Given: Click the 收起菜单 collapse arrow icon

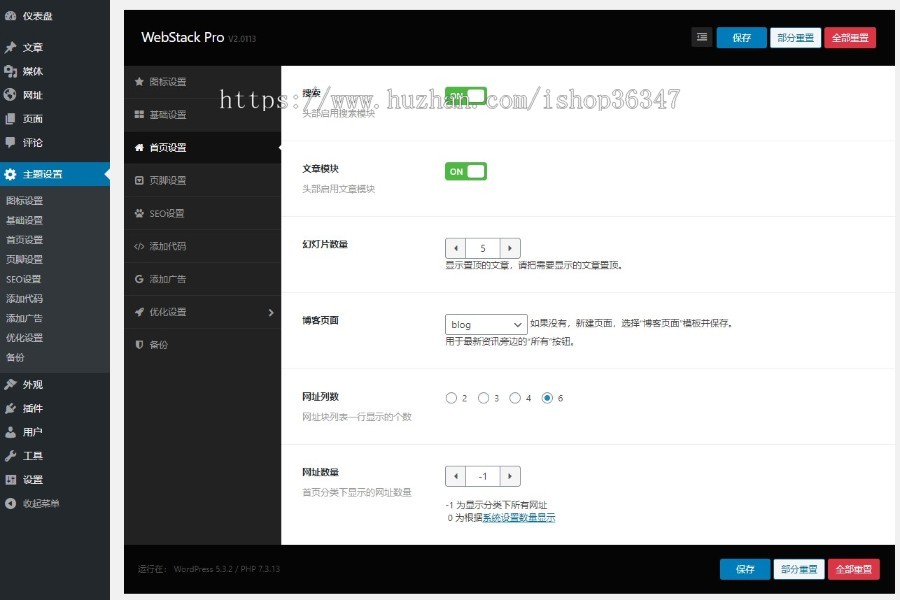Looking at the screenshot, I should pos(10,504).
